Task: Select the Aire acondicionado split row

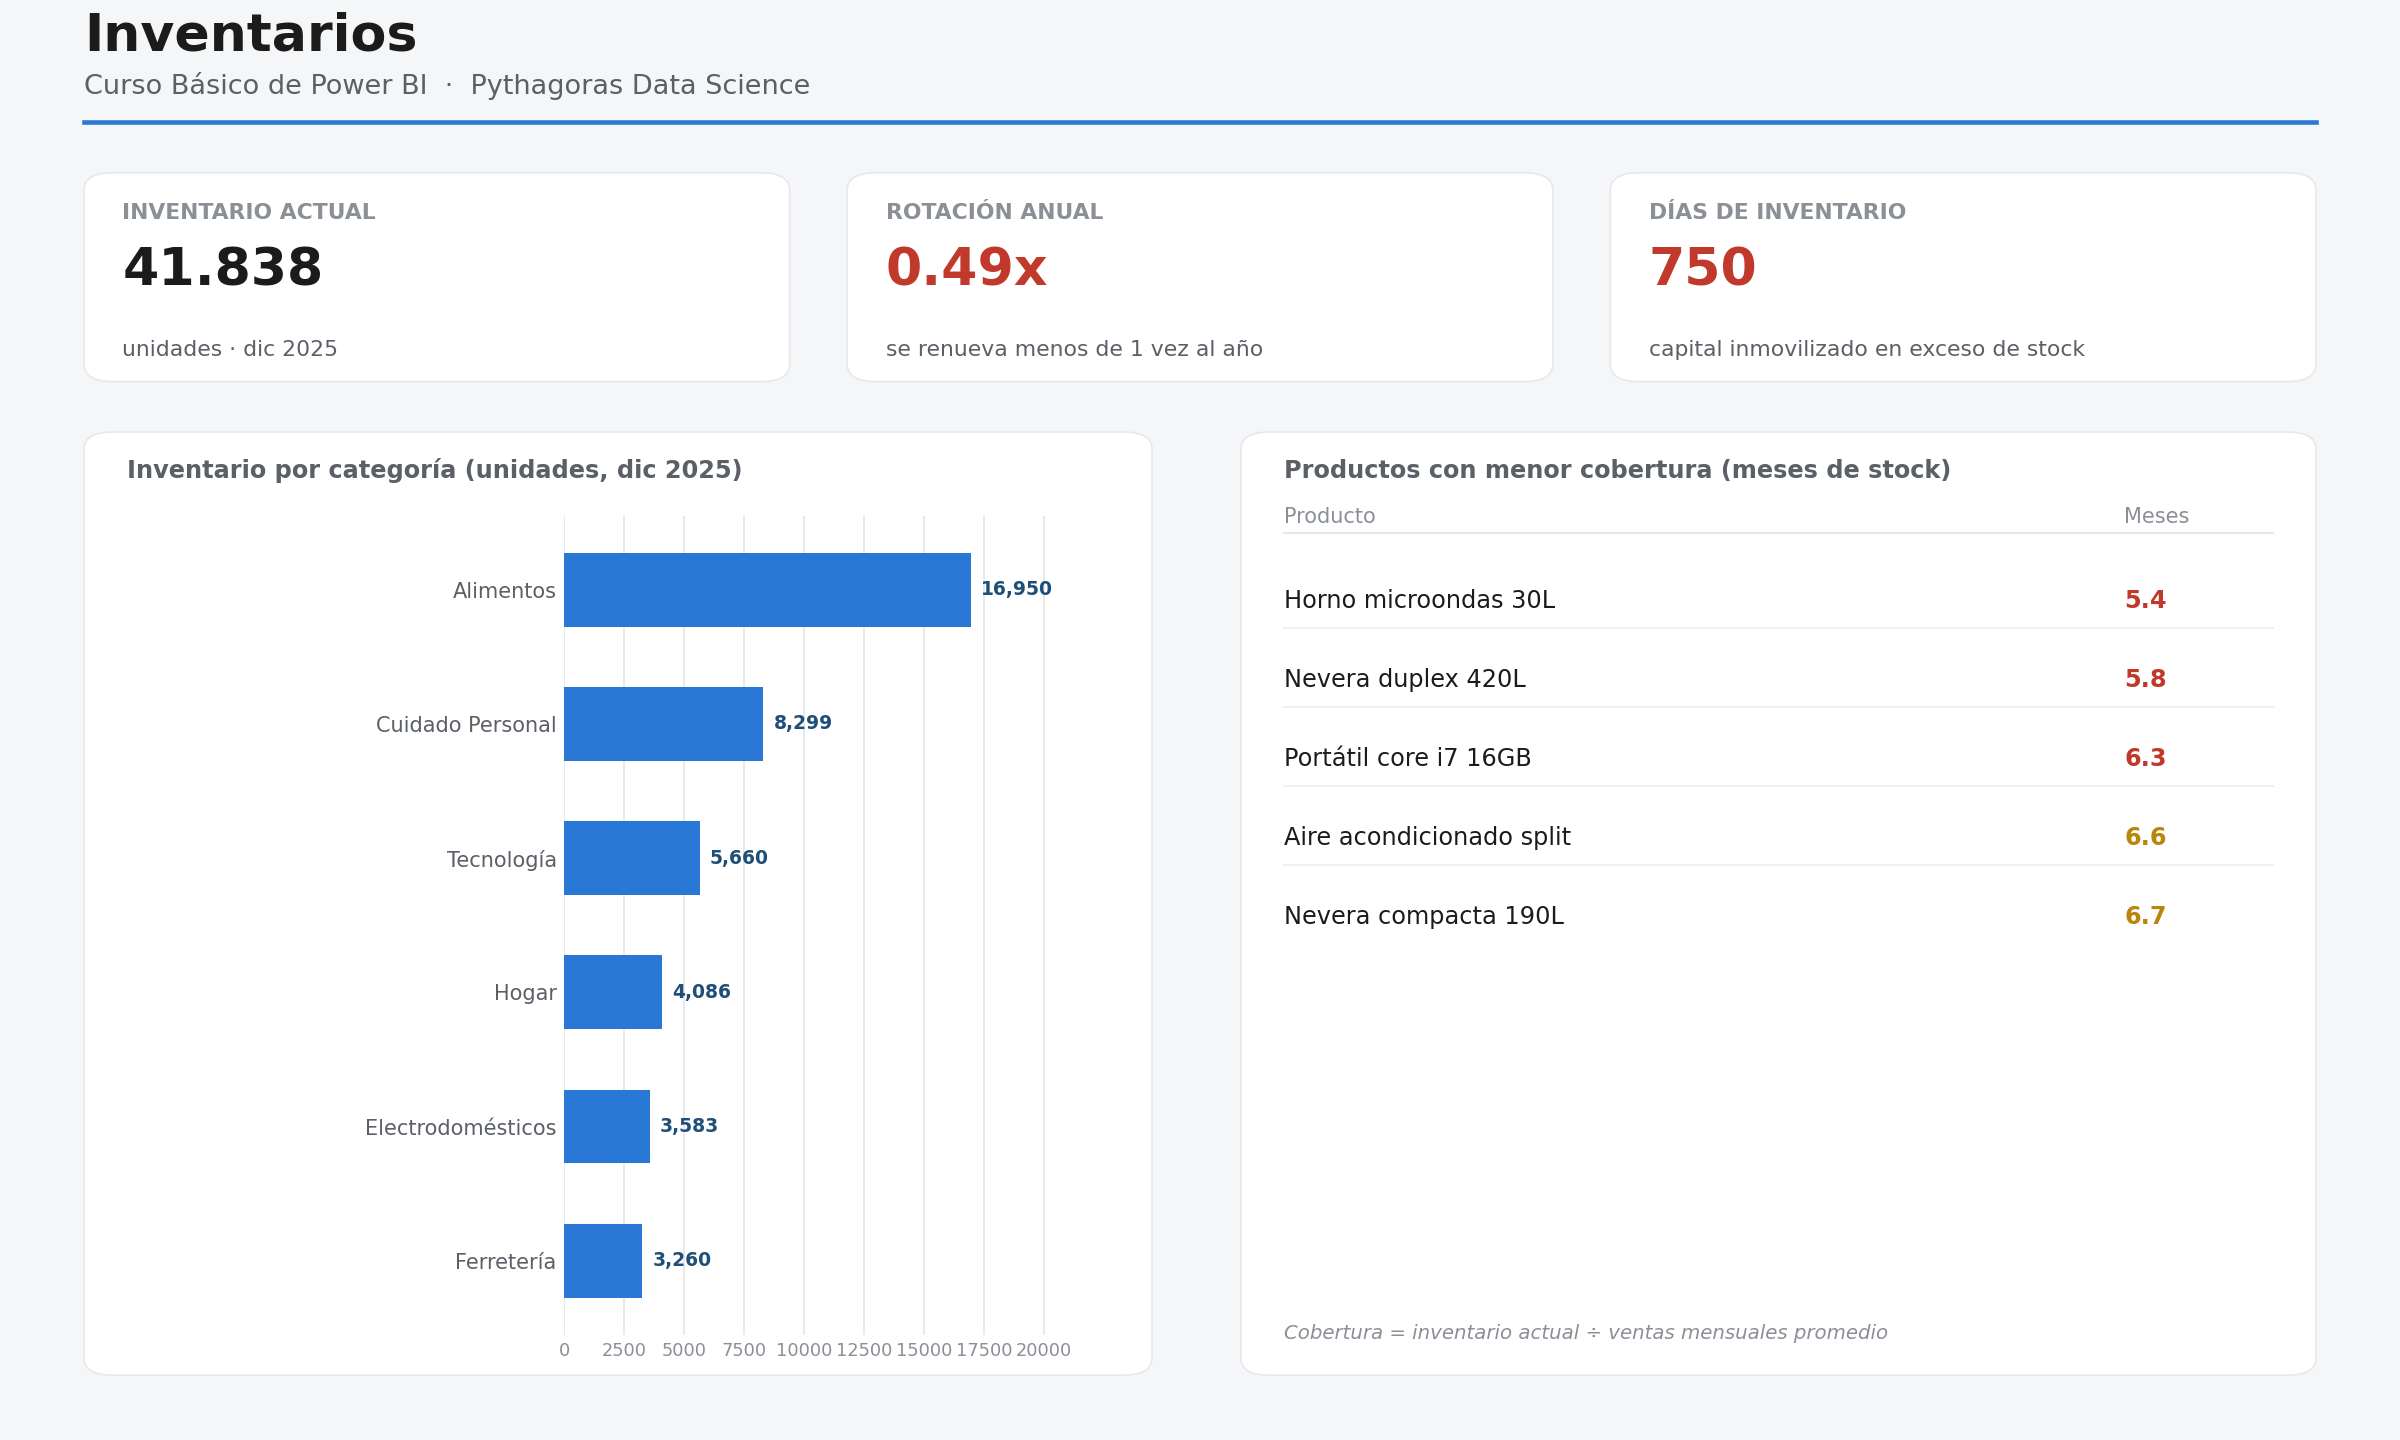Action: point(1778,837)
